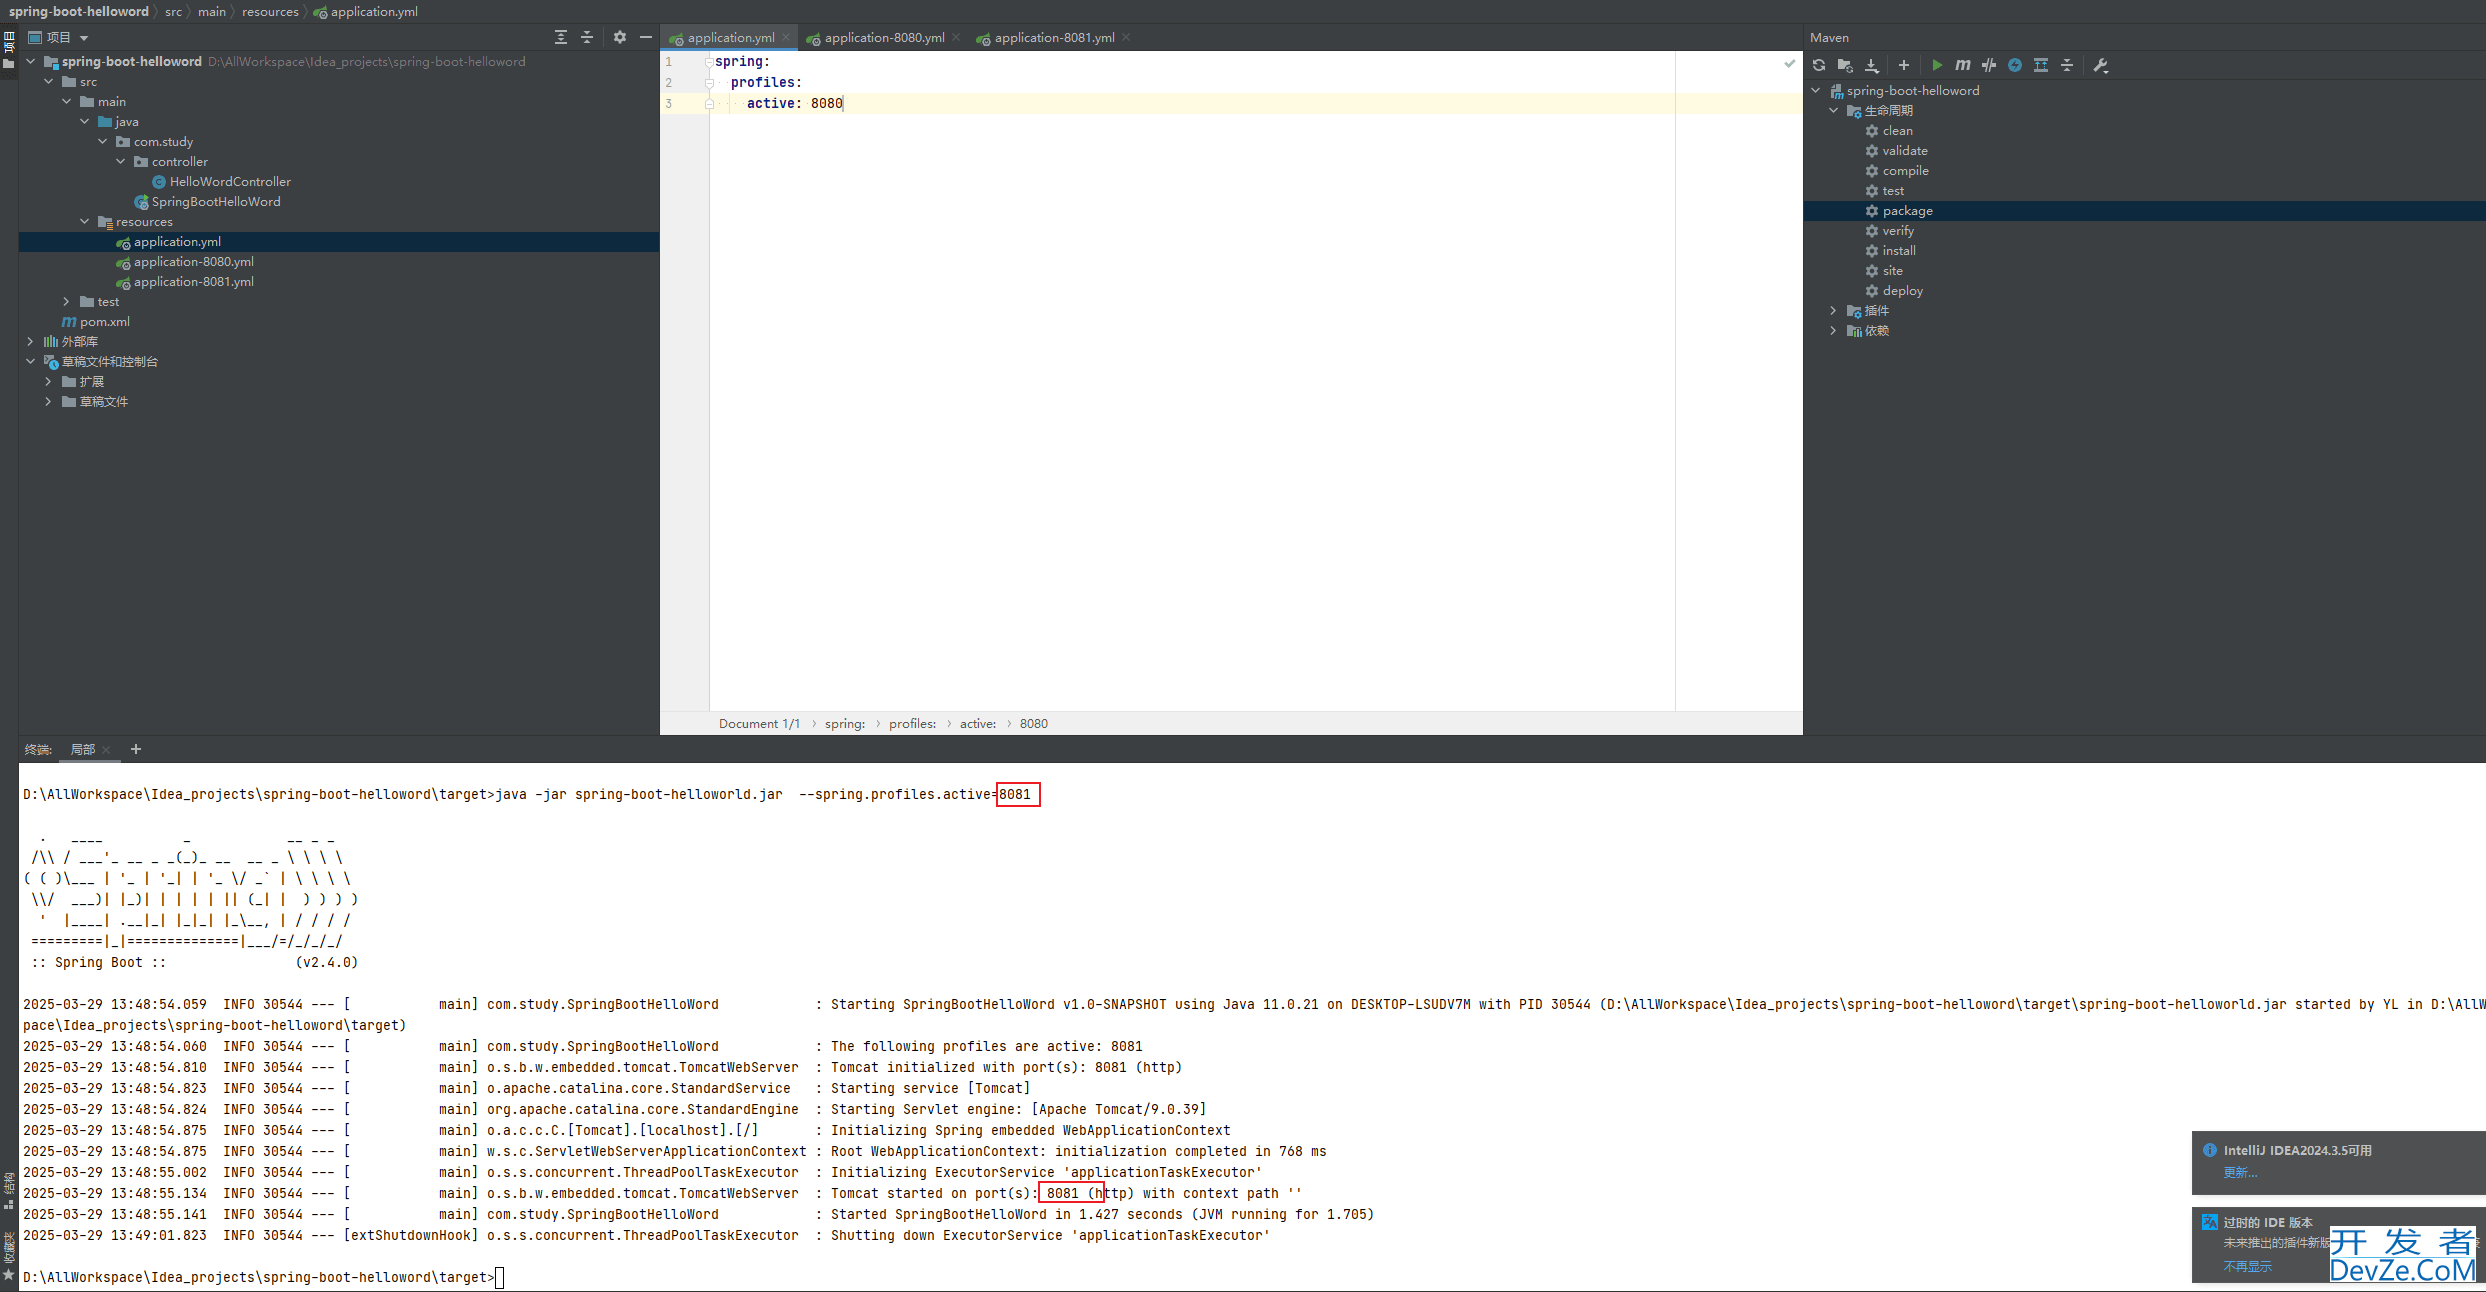Collapse the spring-boot-helloword project root
Screen dimensions: 2486x1292
[31, 61]
